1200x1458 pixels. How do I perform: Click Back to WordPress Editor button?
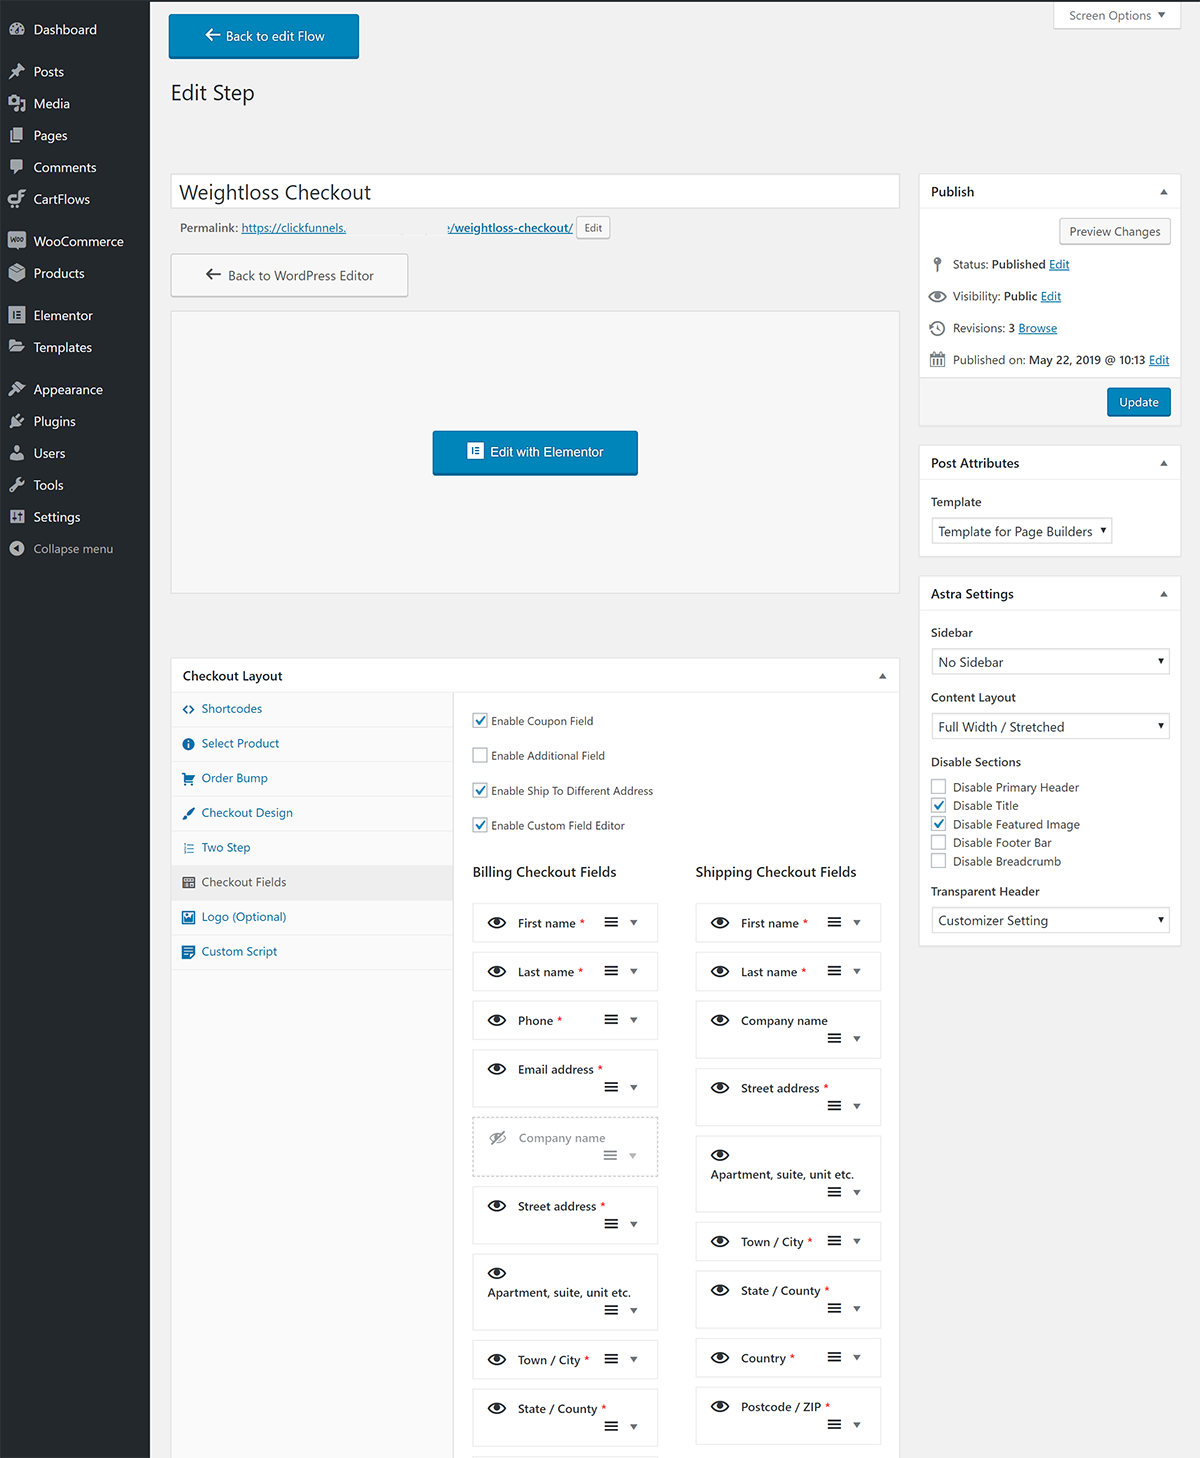289,275
